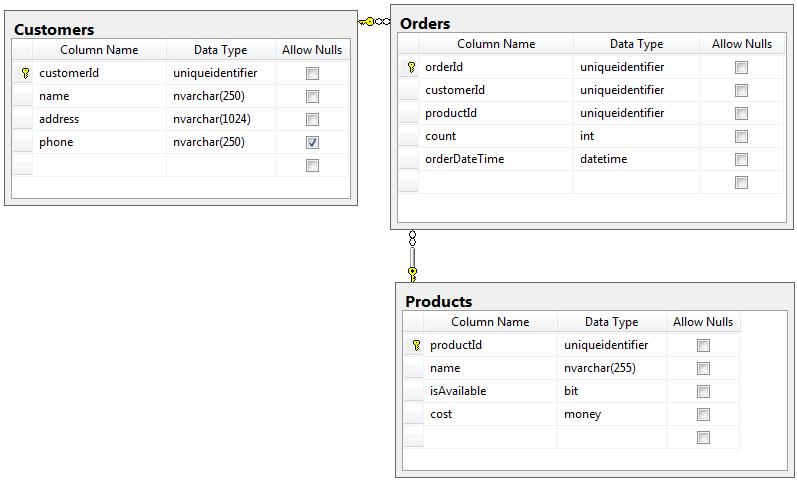Click uniqueidentifier type for Customers customerId
This screenshot has width=797, height=487.
coord(221,73)
